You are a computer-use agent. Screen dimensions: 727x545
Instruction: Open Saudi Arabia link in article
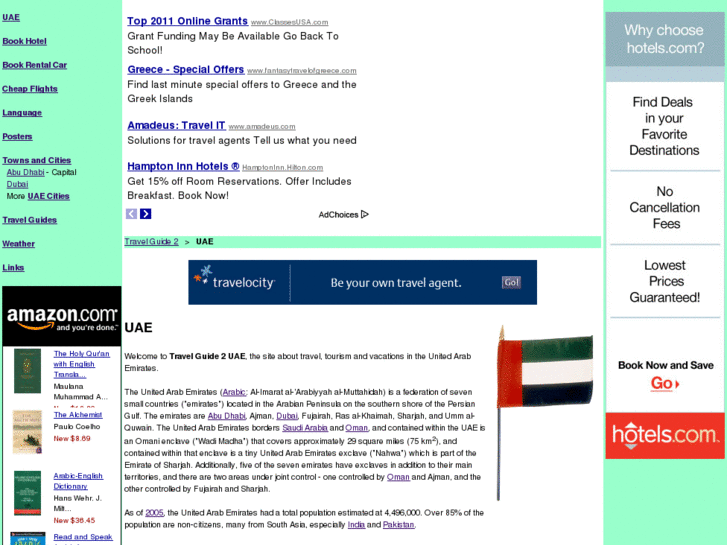[x=305, y=428]
